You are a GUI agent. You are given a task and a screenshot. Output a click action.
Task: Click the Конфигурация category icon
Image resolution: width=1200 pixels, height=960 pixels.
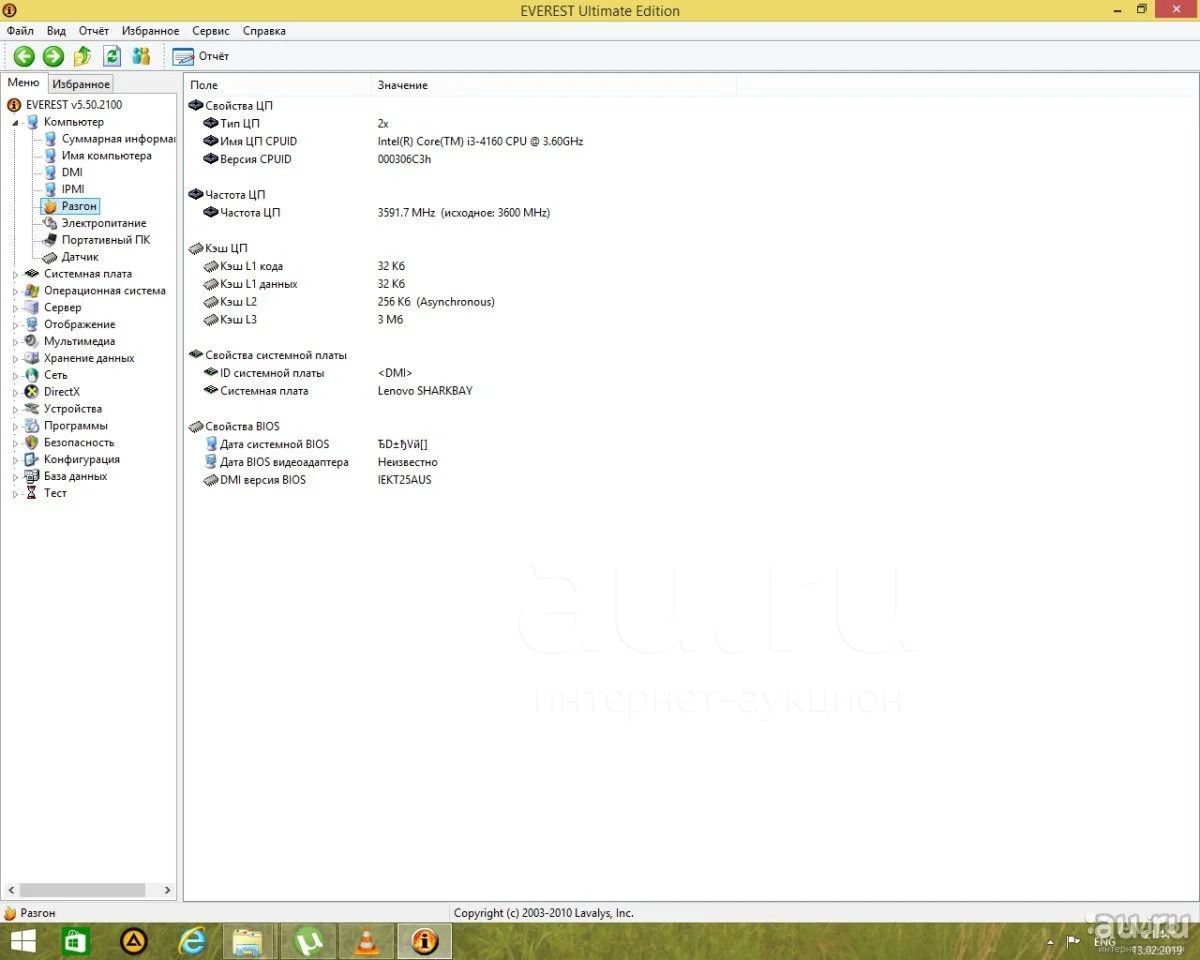pos(32,460)
